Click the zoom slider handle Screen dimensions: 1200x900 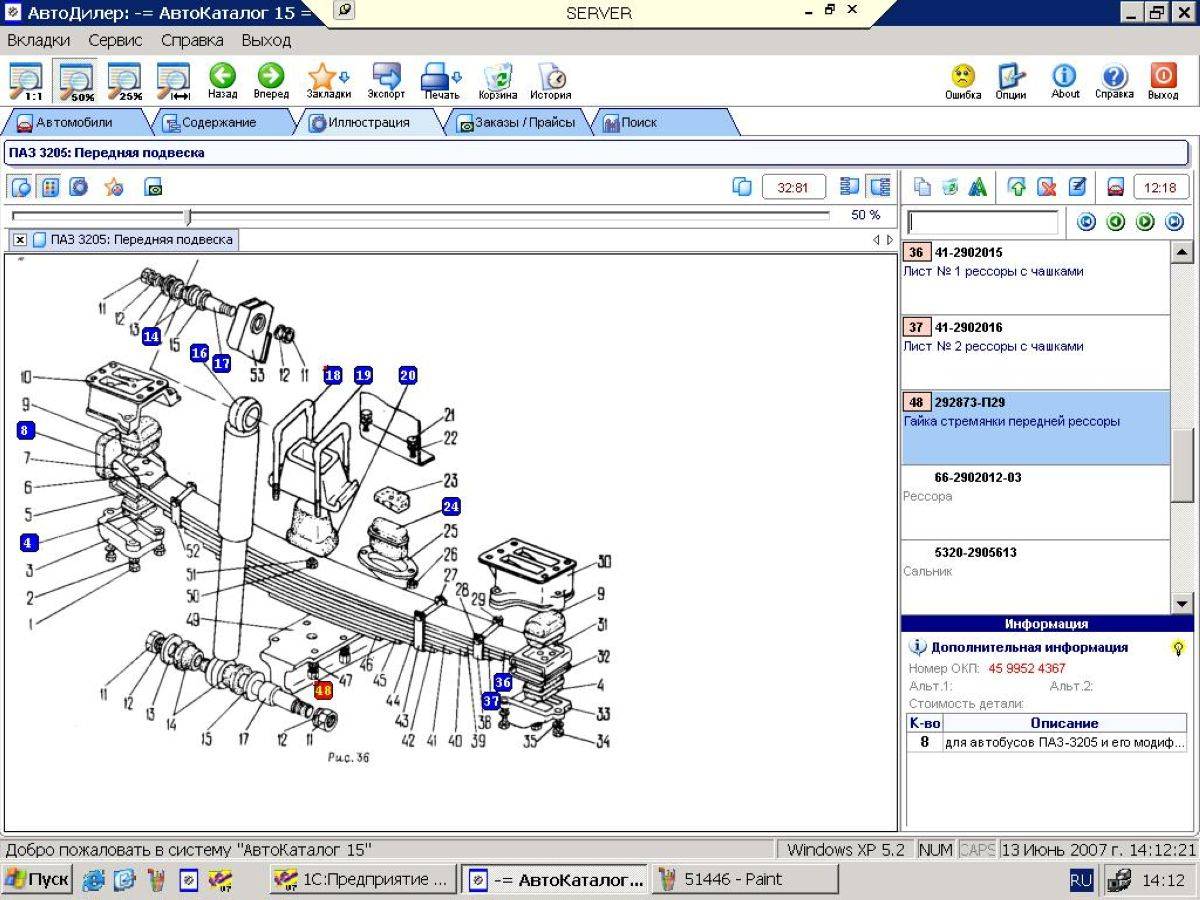tap(188, 216)
